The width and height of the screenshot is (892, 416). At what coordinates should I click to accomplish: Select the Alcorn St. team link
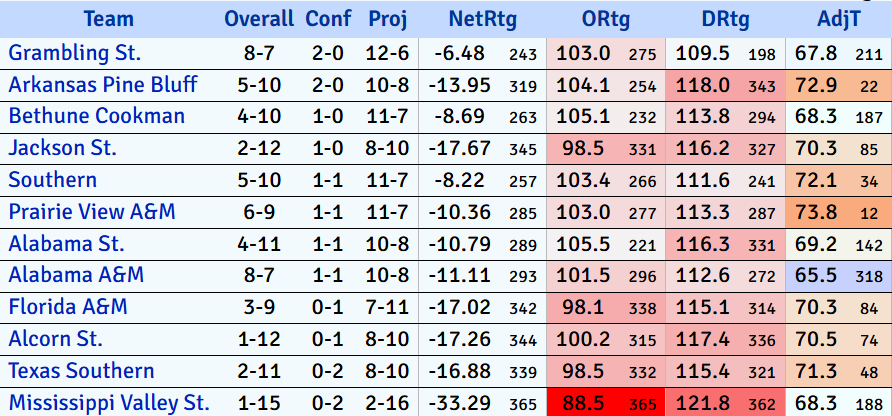[58, 339]
